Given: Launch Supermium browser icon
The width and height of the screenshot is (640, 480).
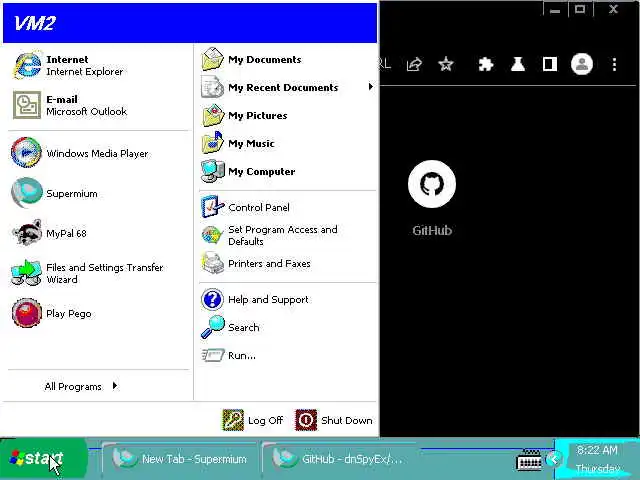Looking at the screenshot, I should [x=27, y=193].
